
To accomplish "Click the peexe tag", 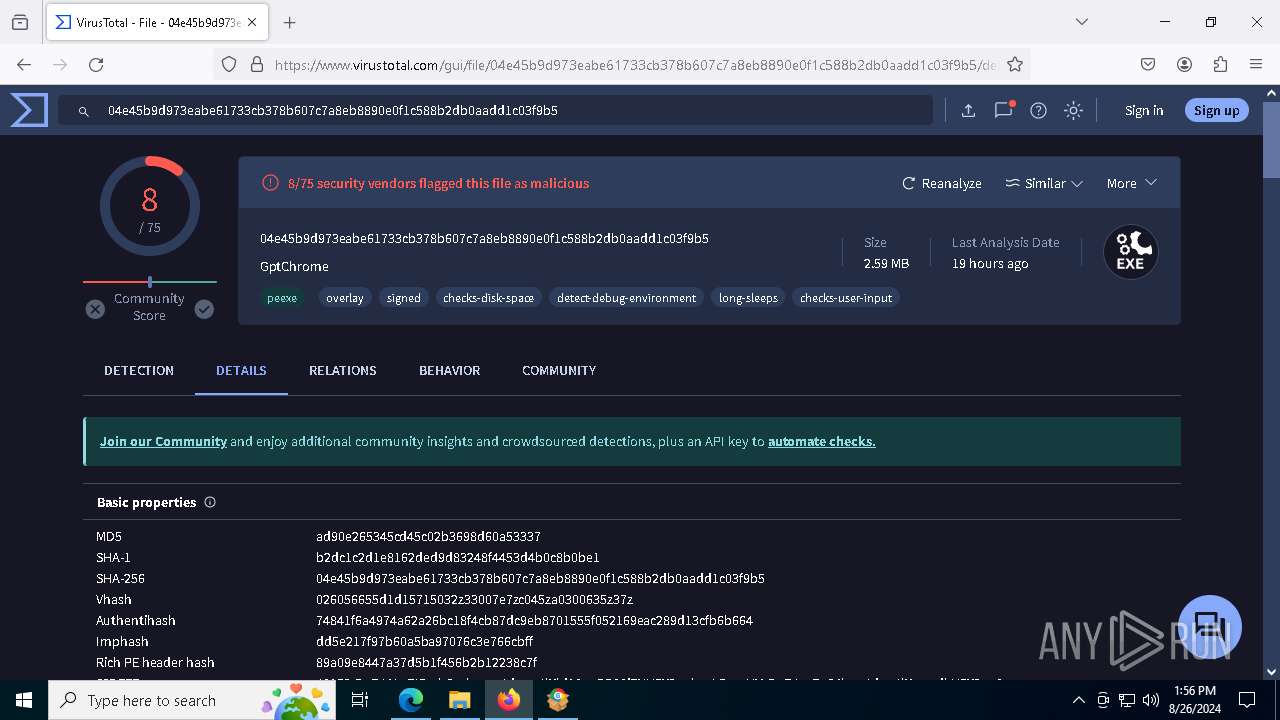I will [x=282, y=298].
